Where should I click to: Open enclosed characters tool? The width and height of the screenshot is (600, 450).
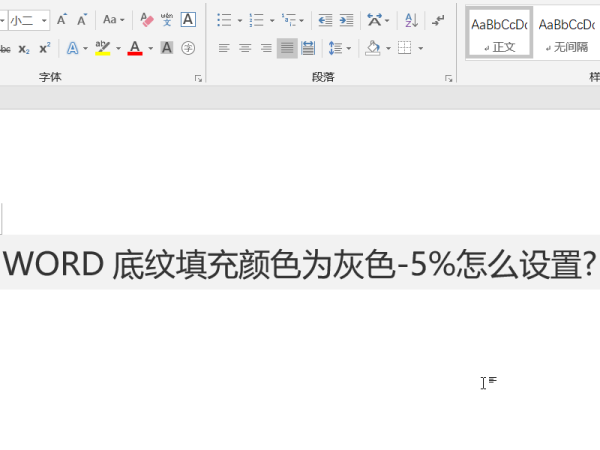188,48
